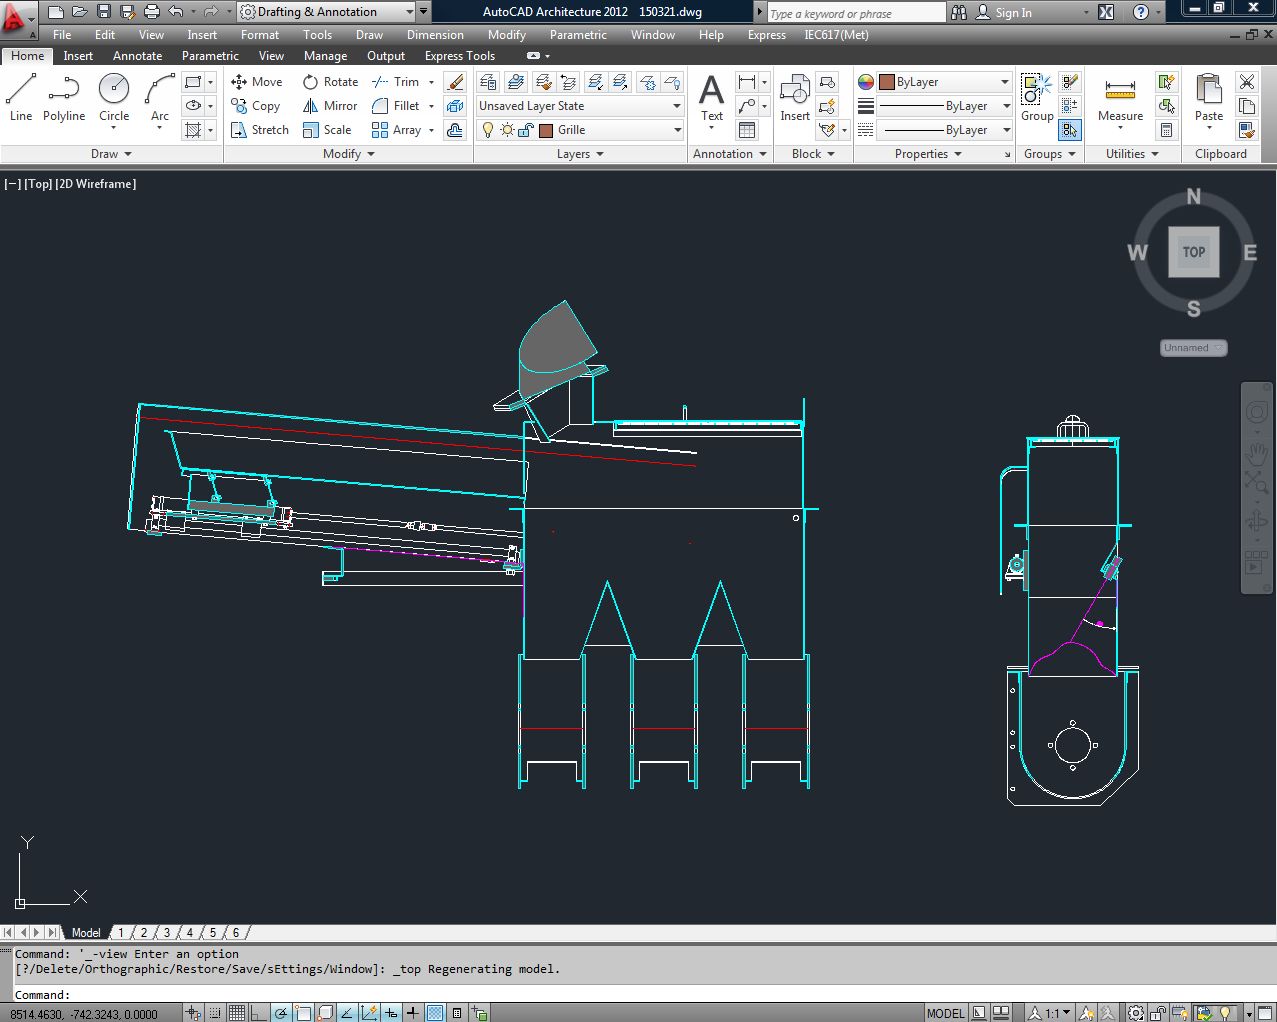
Task: Choose the Stretch tool
Action: click(259, 130)
